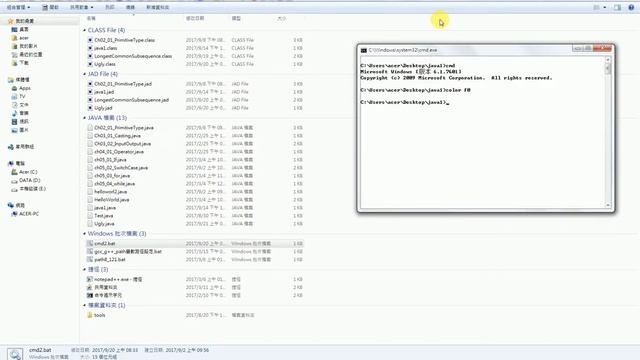Click the Homegroup (家用群組) icon

[x=11, y=147]
